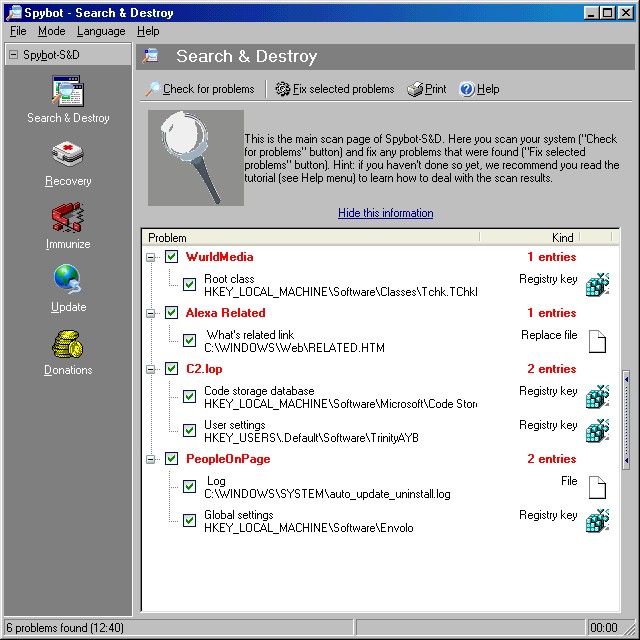Click the large magnifying glass image
640x640 pixels.
pos(196,158)
